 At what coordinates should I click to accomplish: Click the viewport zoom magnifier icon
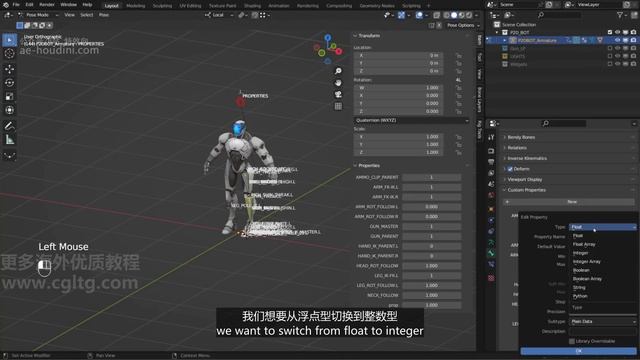338,71
